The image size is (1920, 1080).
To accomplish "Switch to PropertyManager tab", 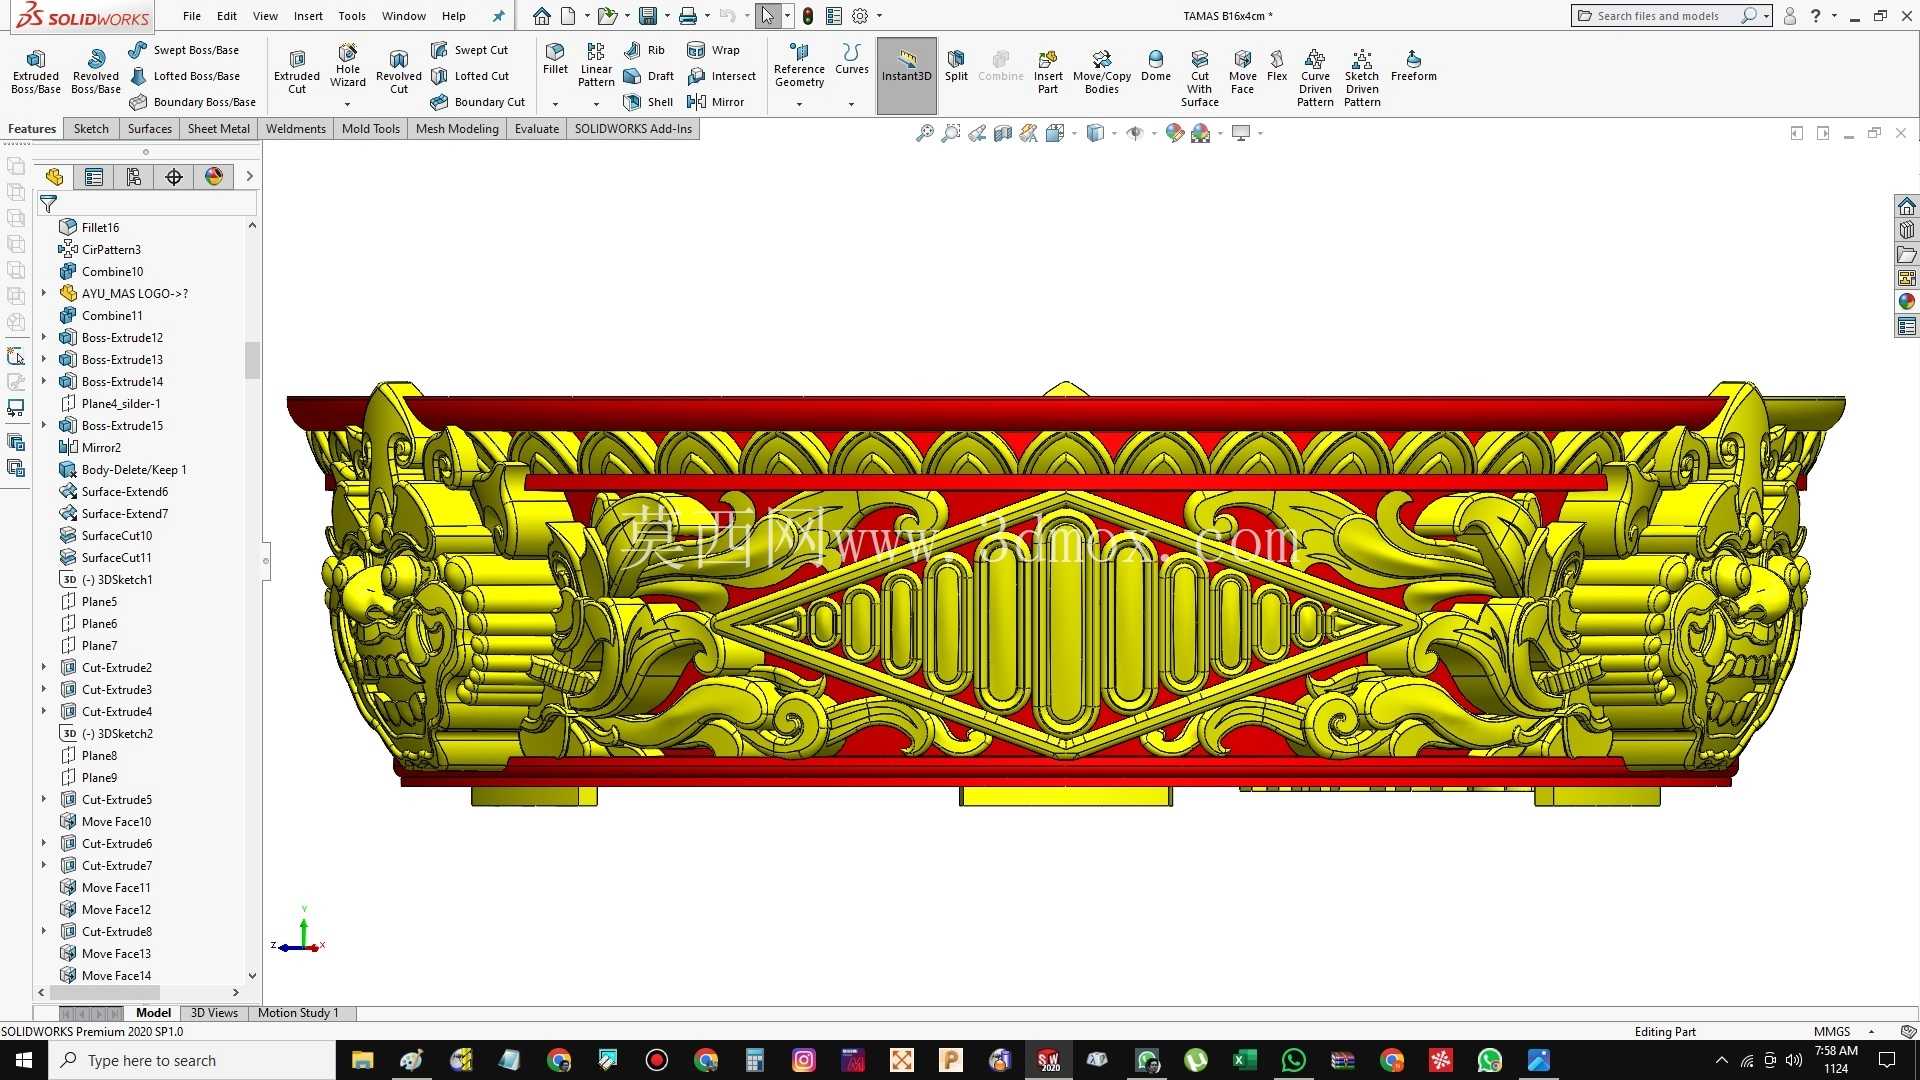I will 94,177.
